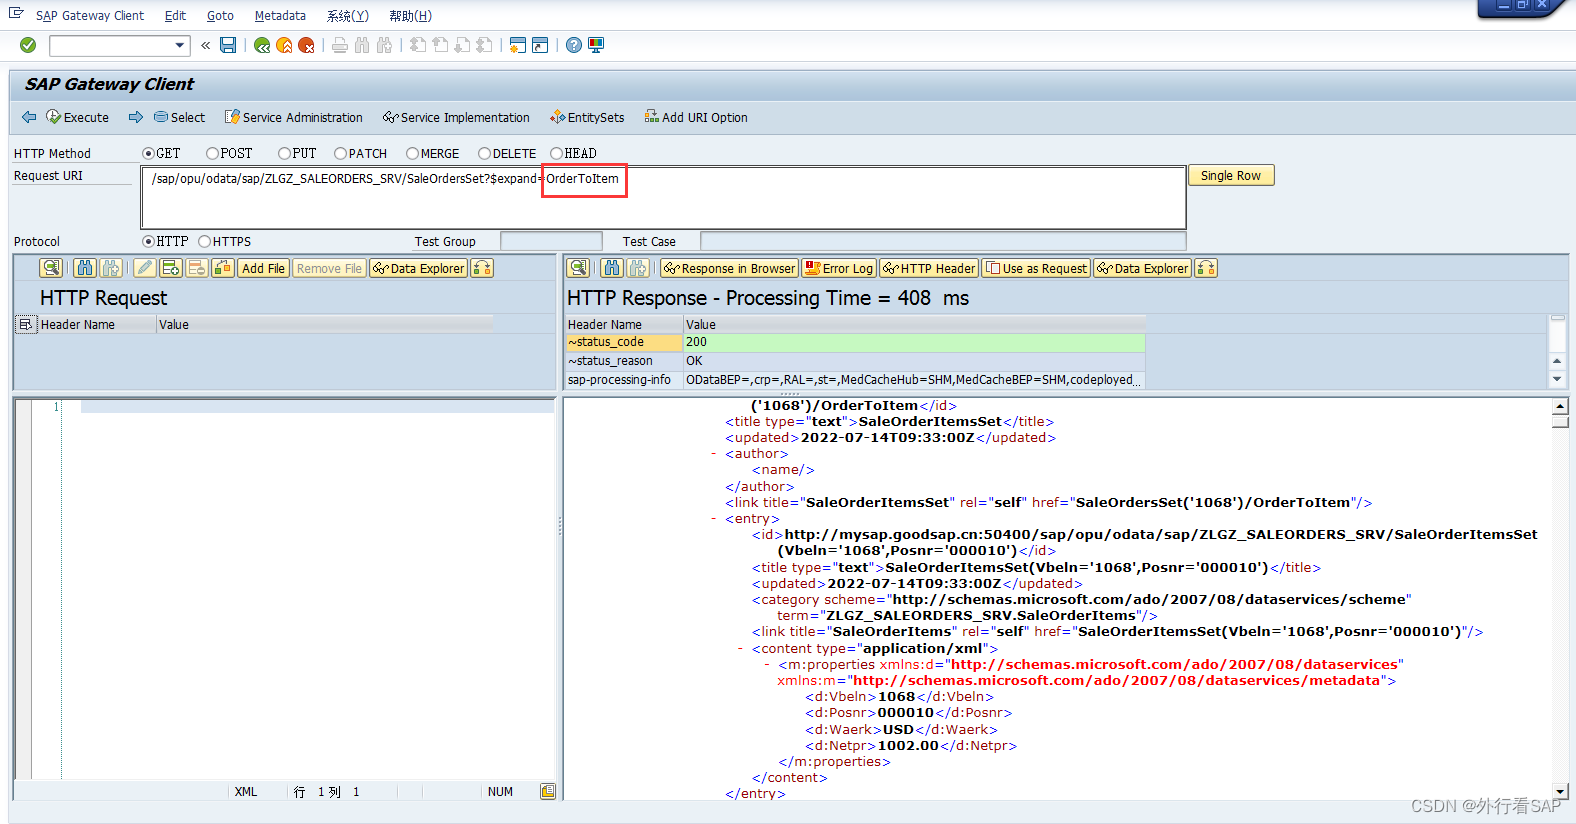The width and height of the screenshot is (1576, 824).
Task: Open the SAP Gateway Client menu
Action: click(x=90, y=16)
